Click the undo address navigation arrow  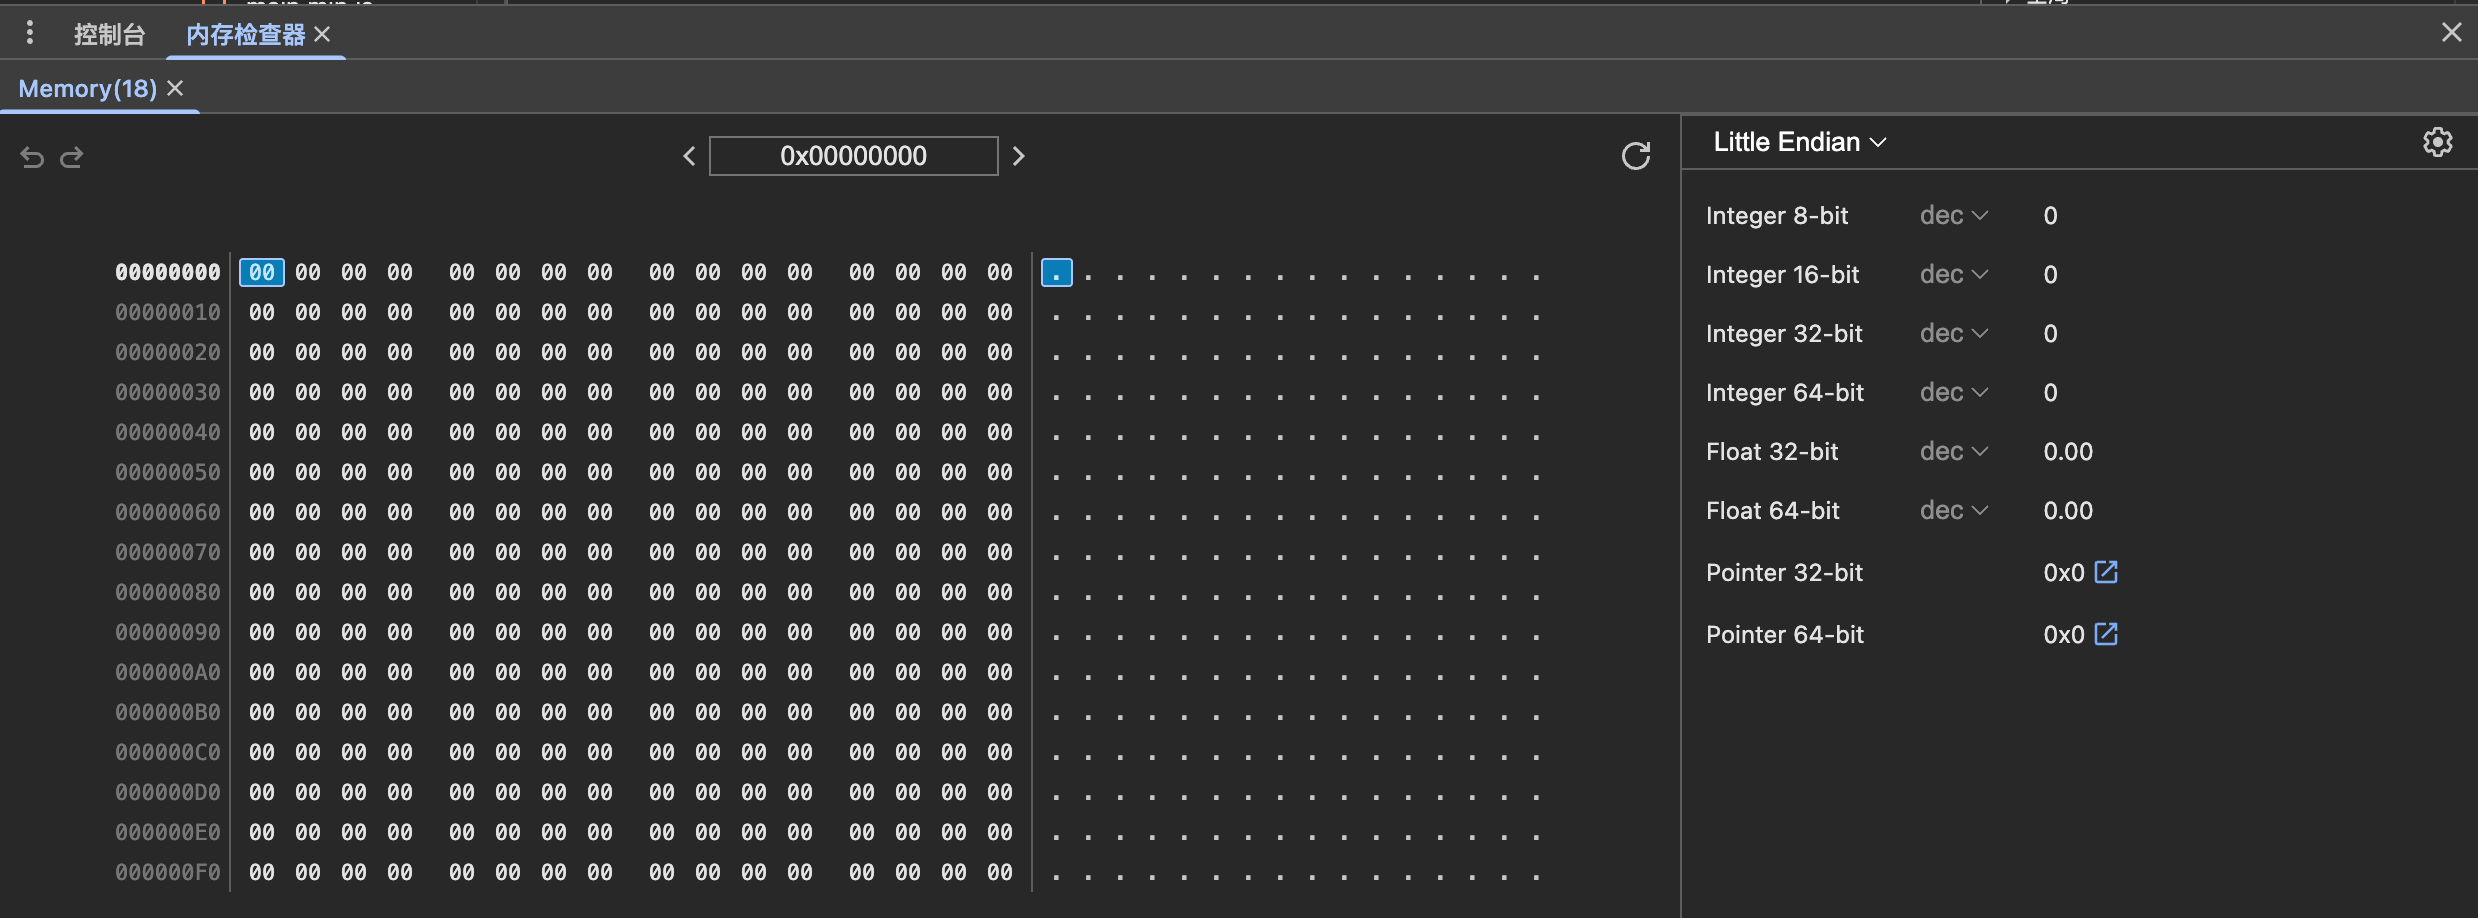click(32, 157)
